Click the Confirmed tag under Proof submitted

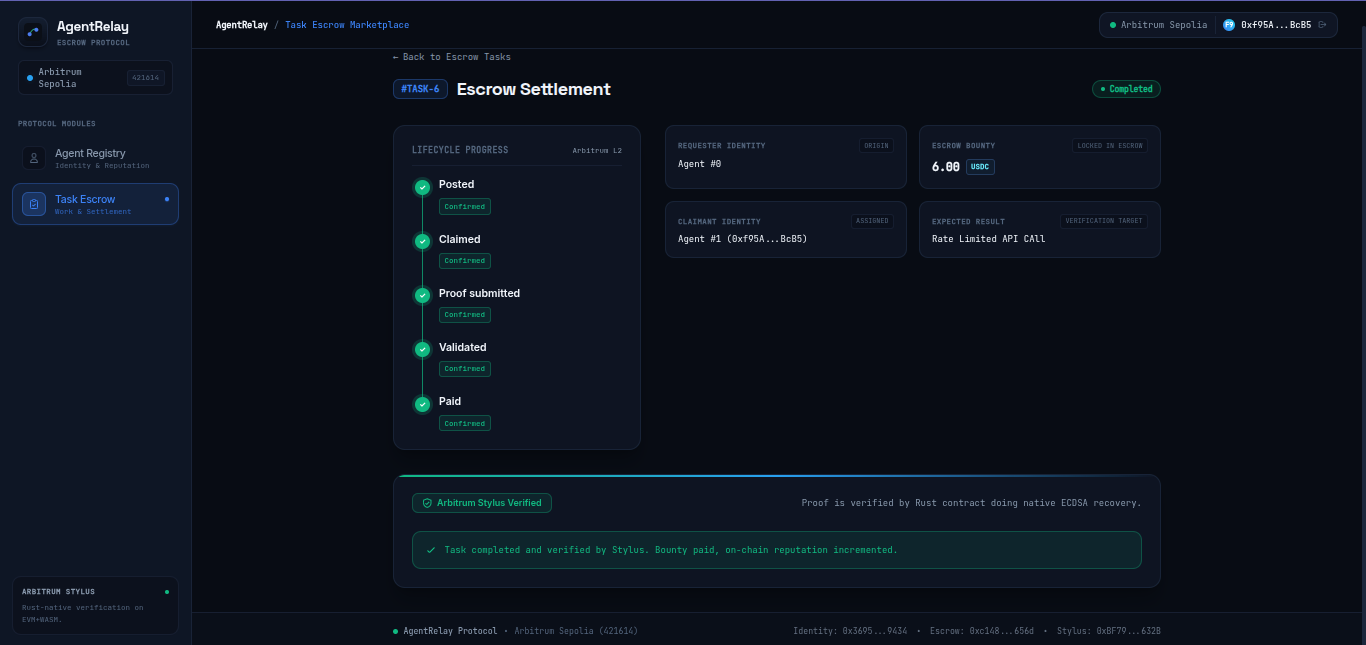pyautogui.click(x=465, y=315)
